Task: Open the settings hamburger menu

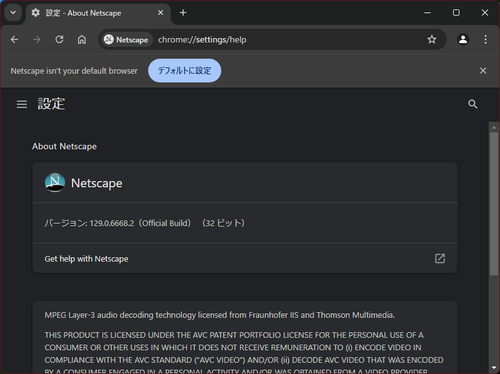Action: pyautogui.click(x=22, y=104)
